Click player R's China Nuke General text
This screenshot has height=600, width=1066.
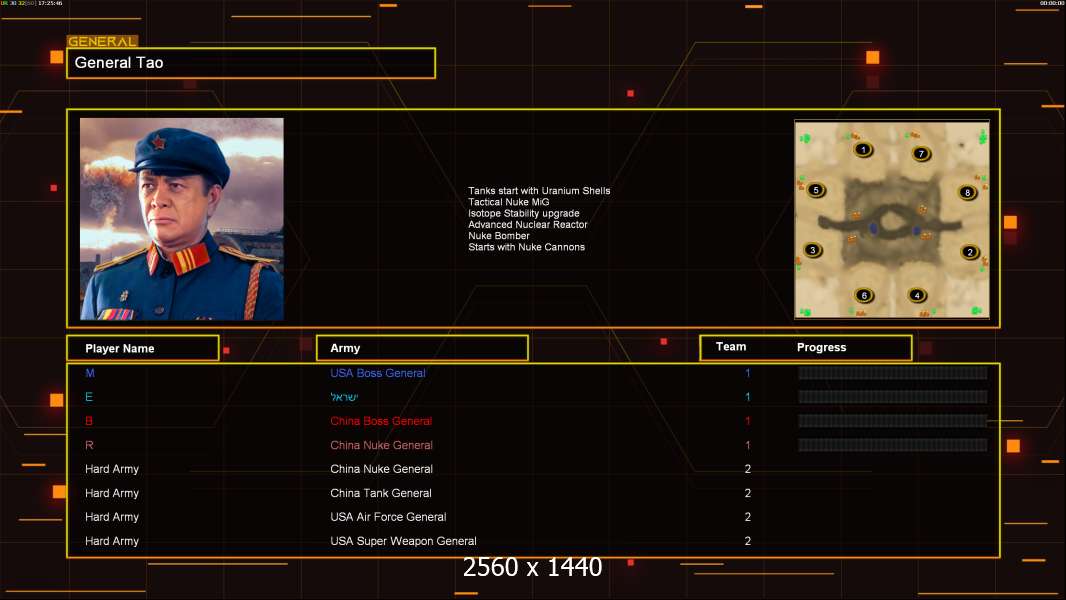point(381,445)
